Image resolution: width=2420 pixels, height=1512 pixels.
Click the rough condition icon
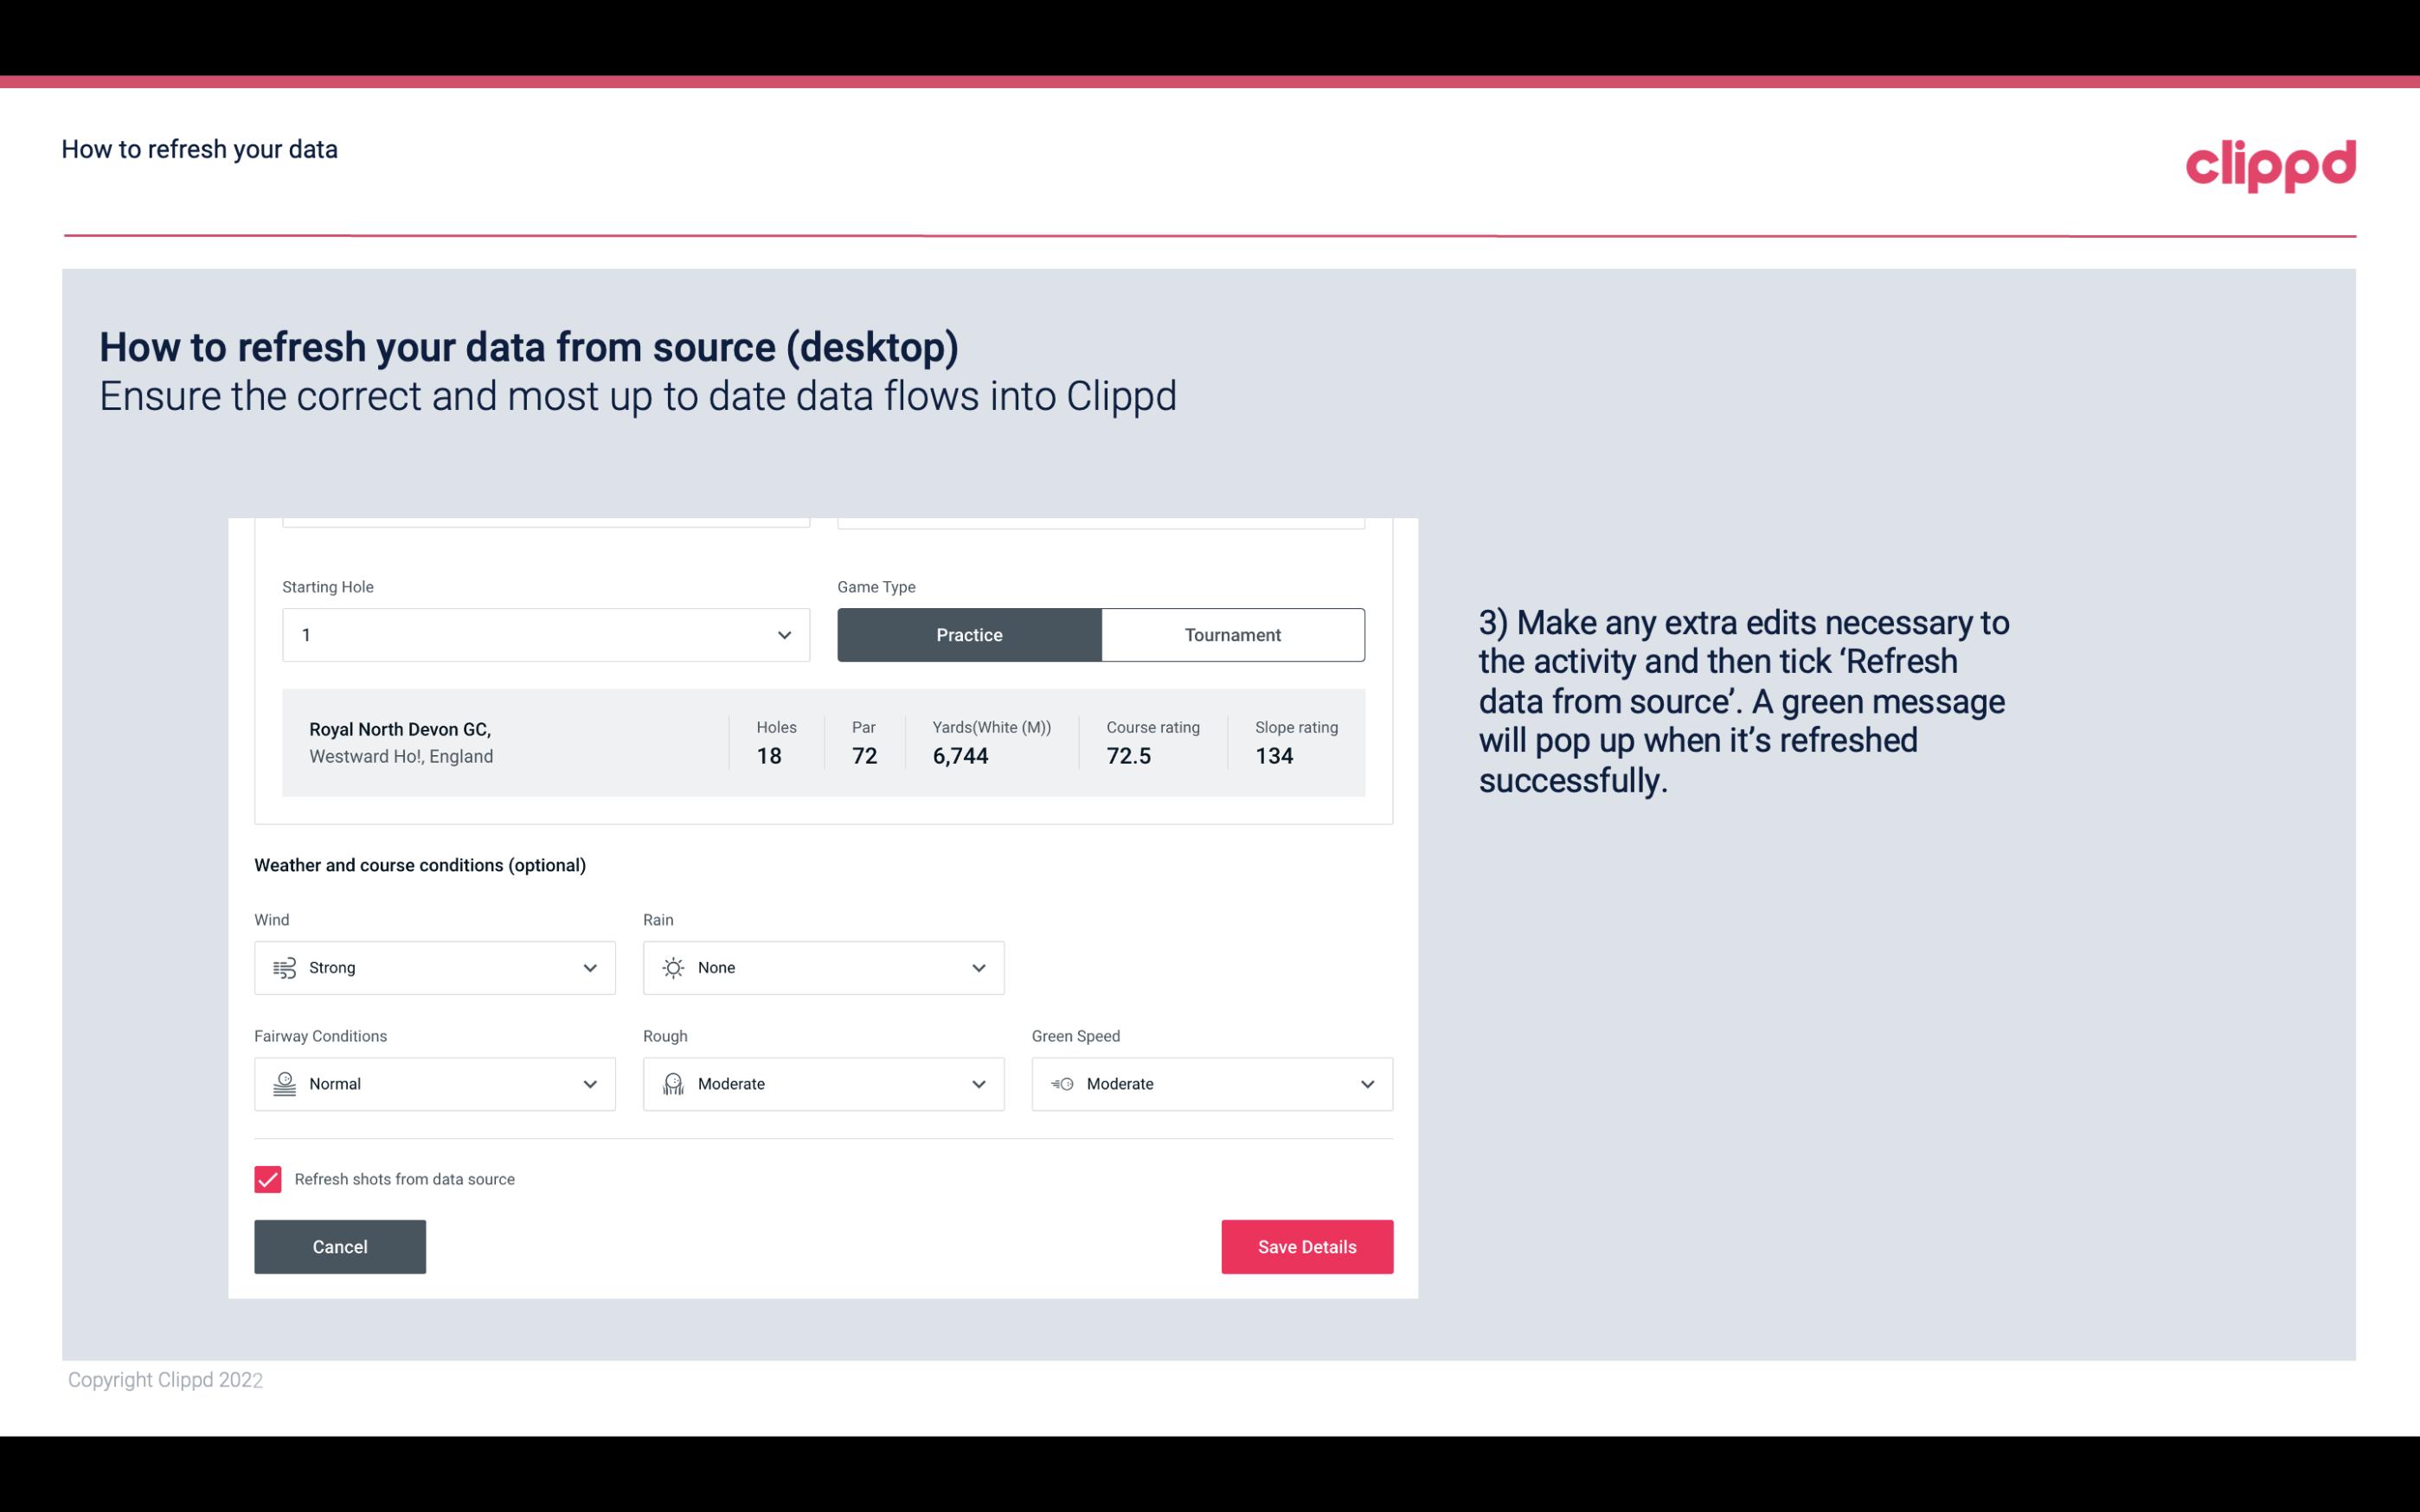(x=672, y=1084)
